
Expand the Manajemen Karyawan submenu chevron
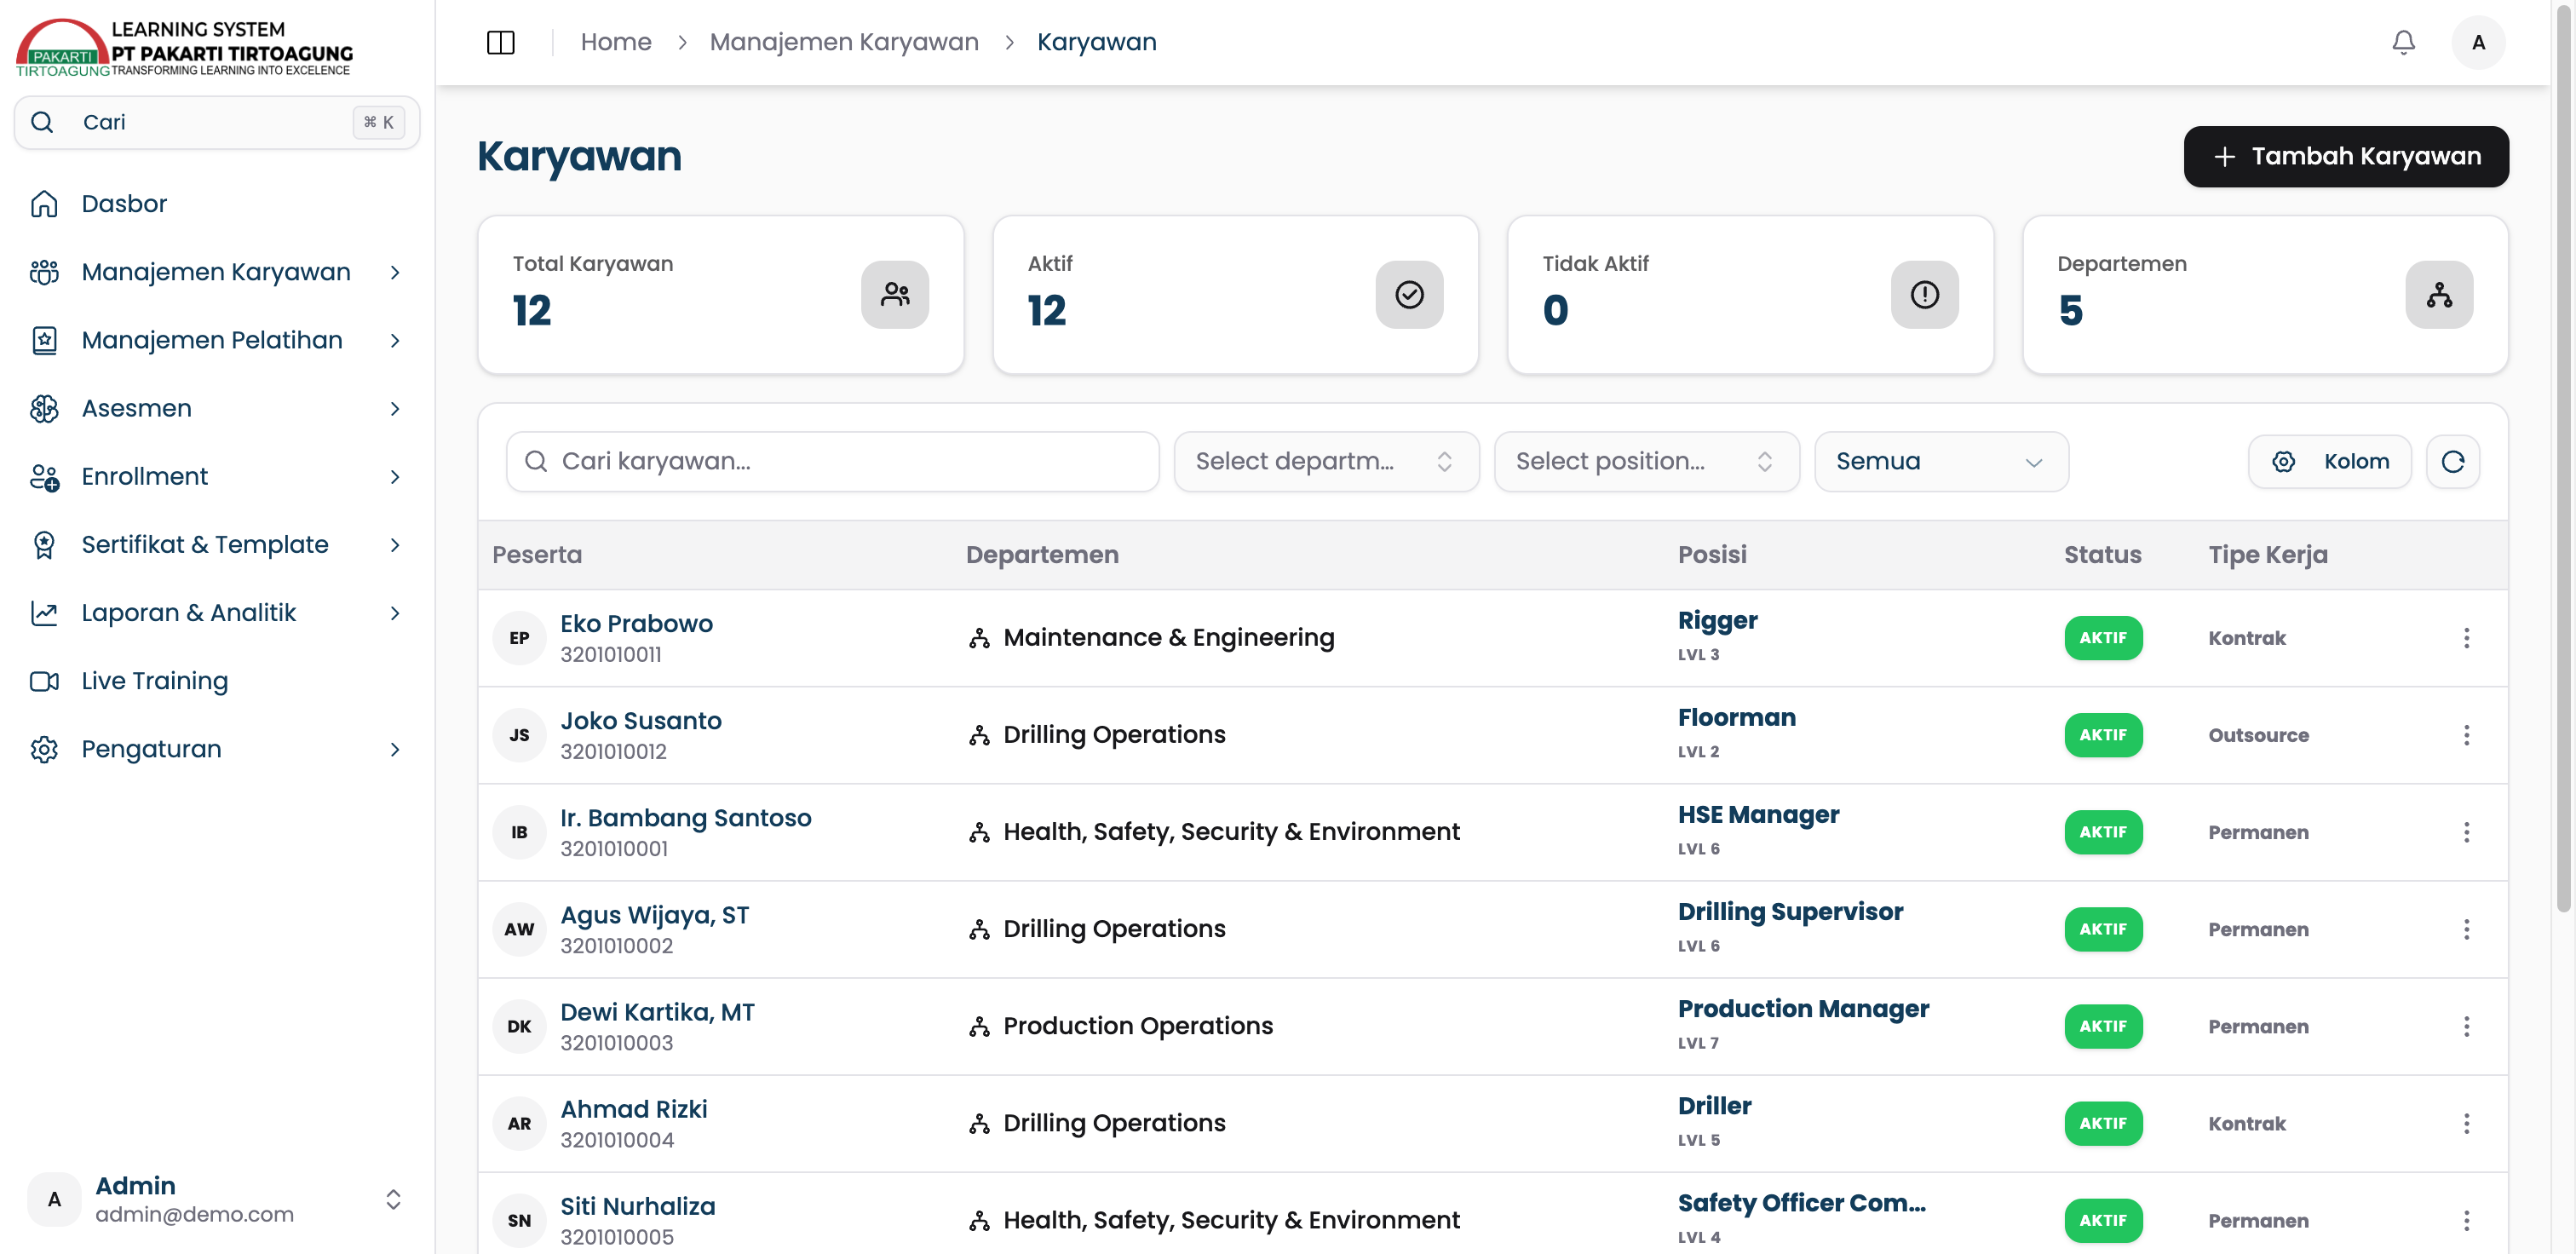[395, 272]
